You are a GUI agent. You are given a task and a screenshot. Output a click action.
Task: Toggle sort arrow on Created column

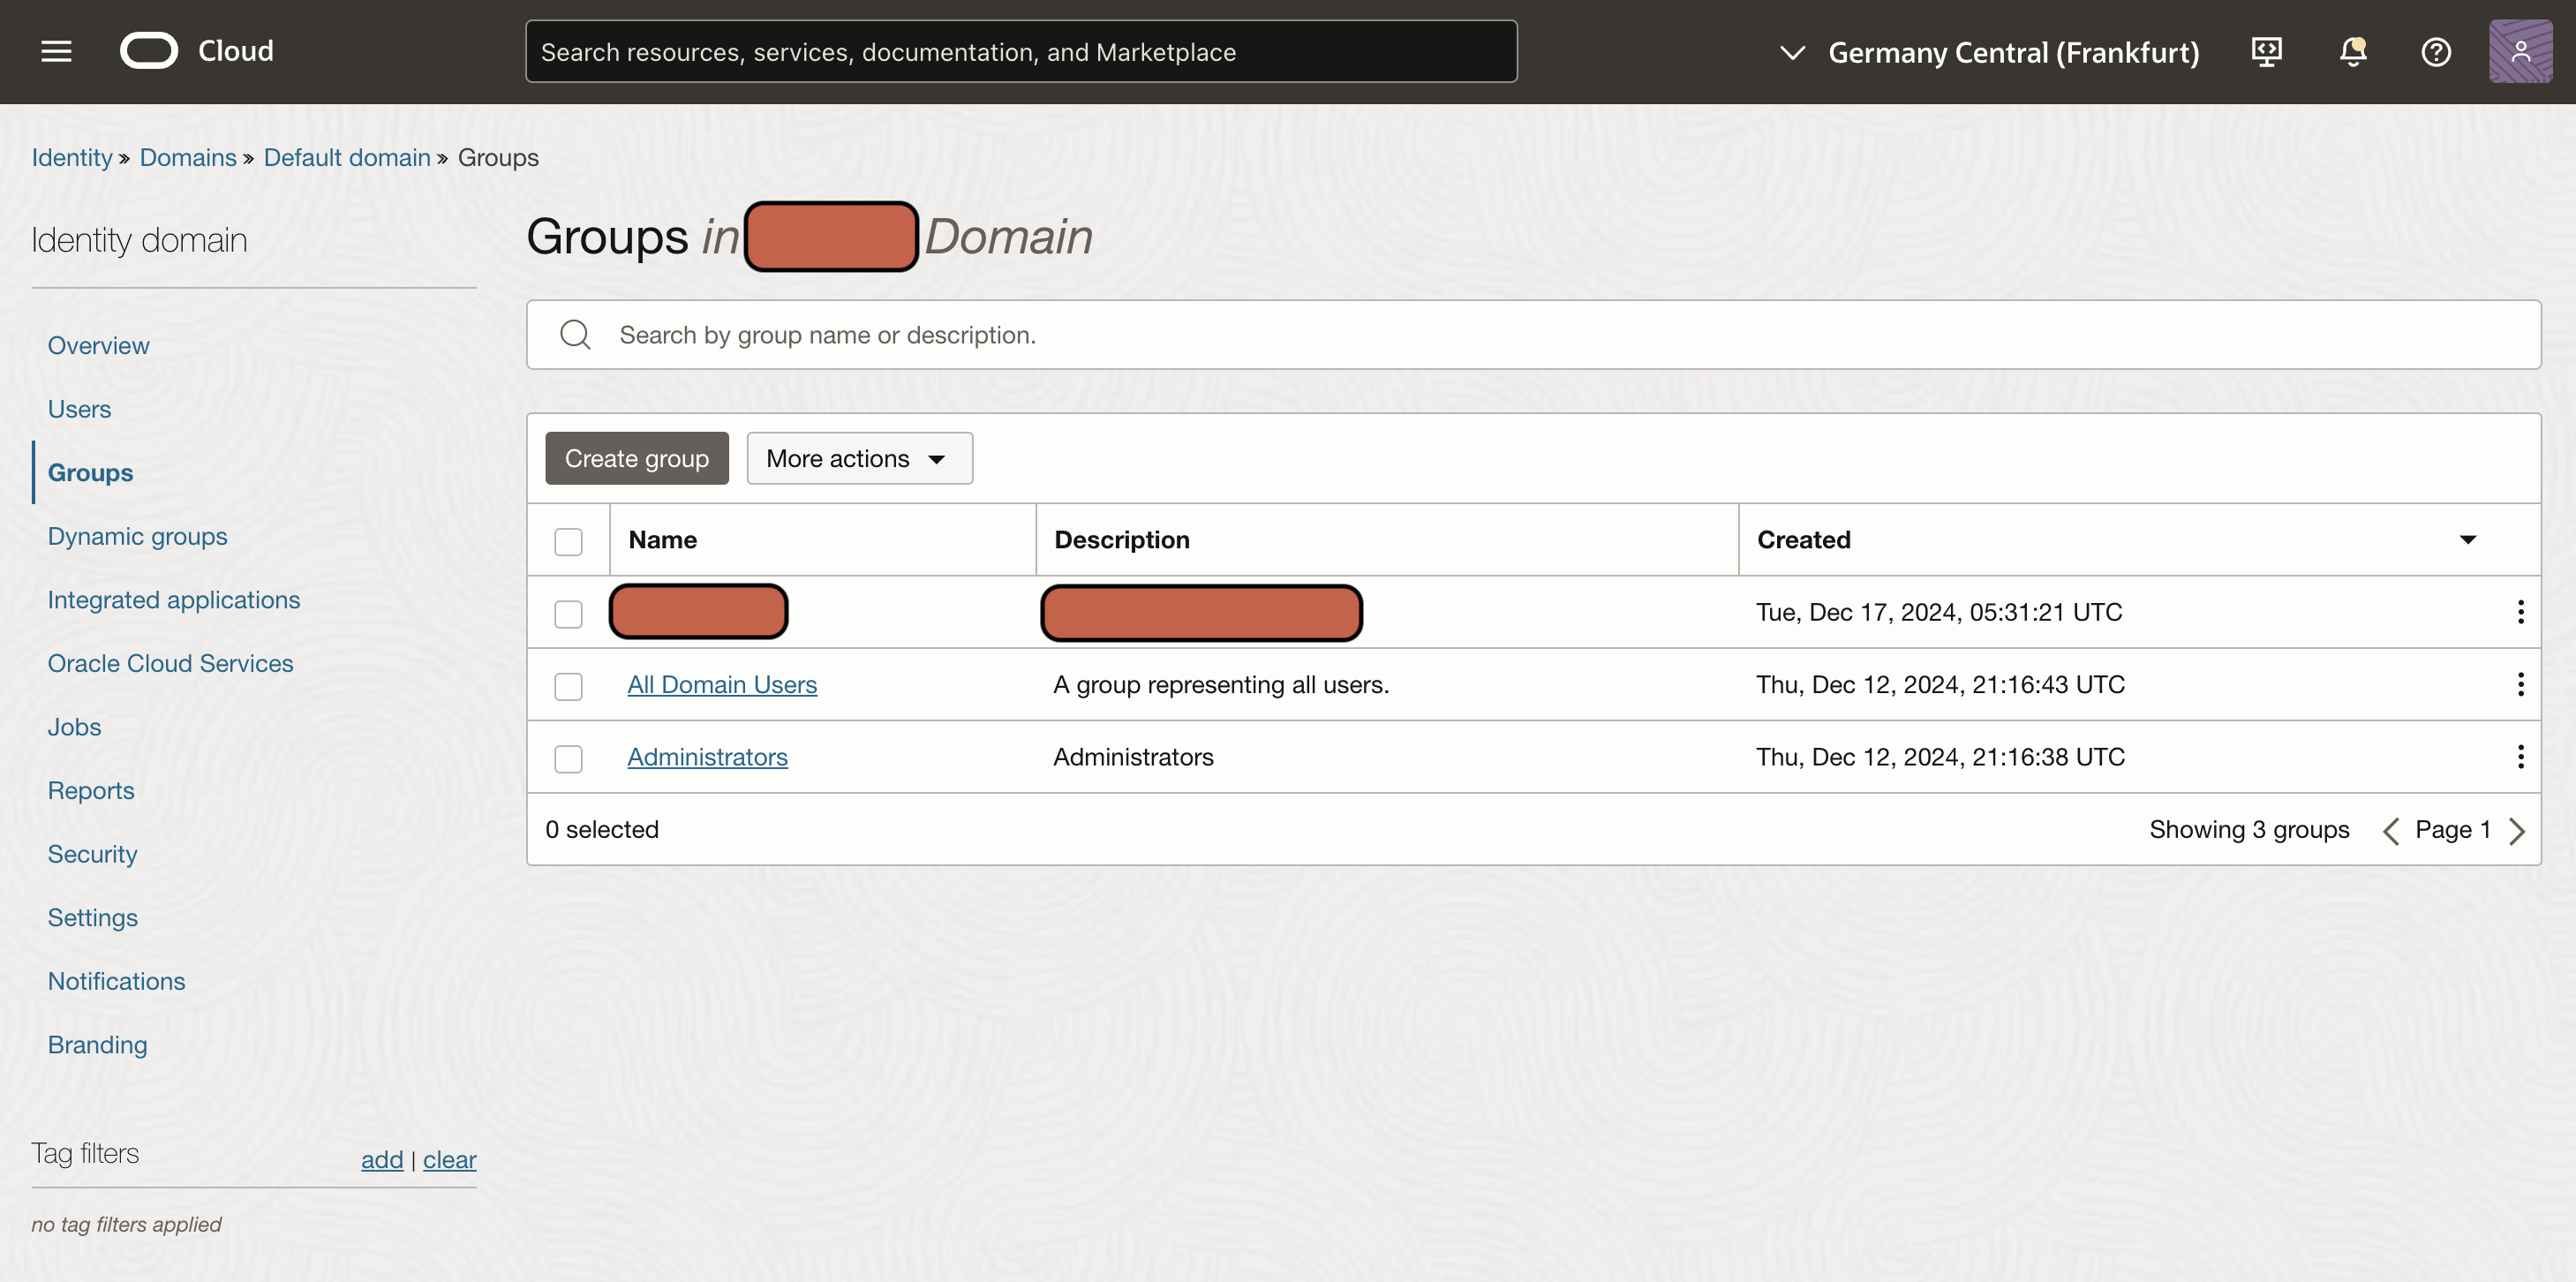coord(2468,540)
